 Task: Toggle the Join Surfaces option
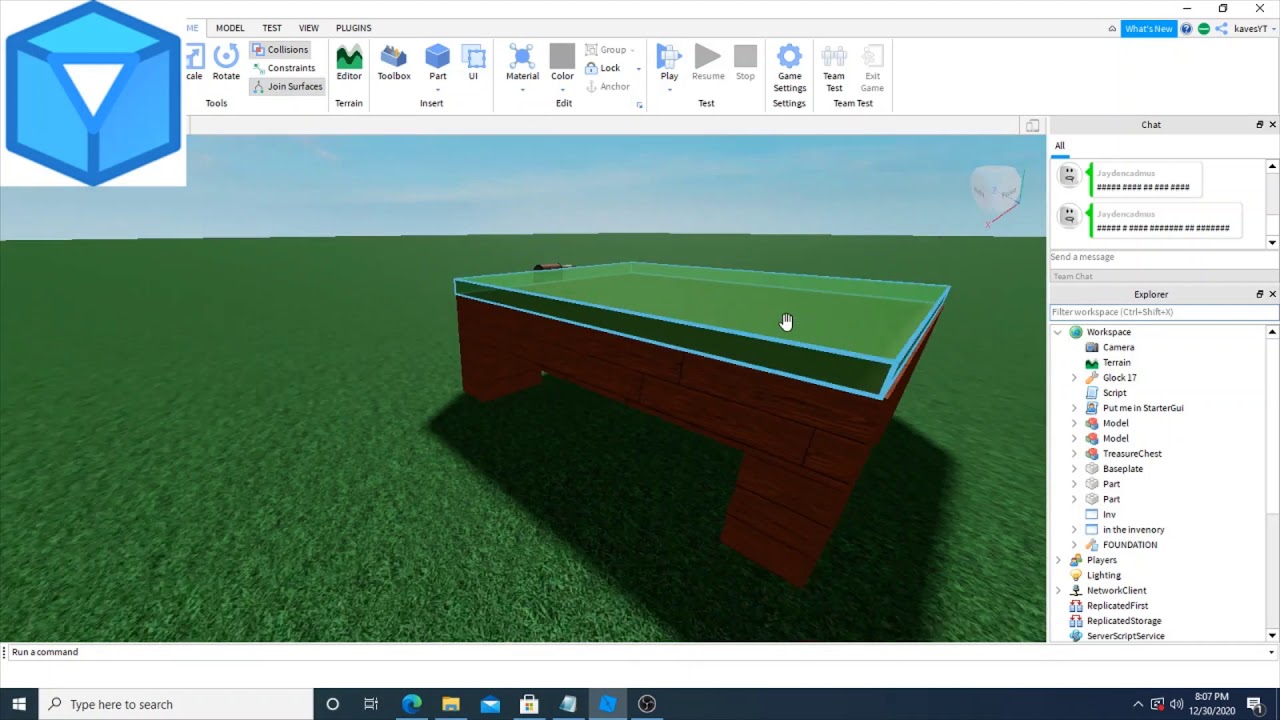coord(287,86)
